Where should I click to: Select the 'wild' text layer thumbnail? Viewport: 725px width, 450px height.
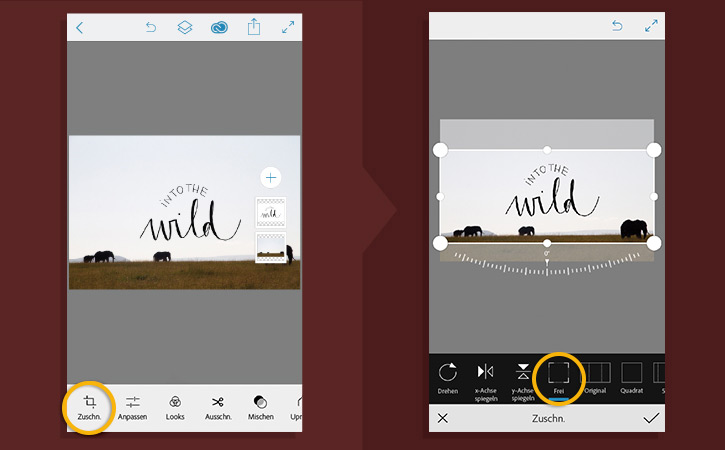click(270, 212)
